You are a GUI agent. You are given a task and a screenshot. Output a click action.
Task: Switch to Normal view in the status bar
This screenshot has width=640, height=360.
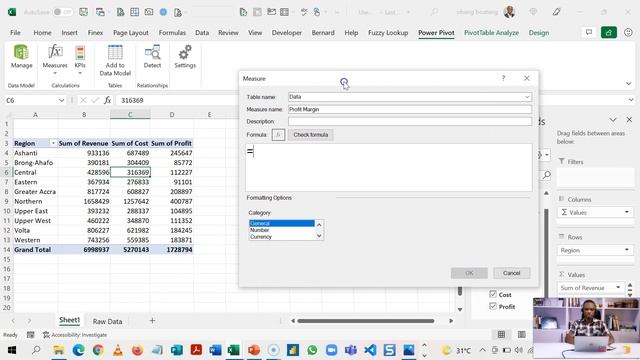pos(501,335)
